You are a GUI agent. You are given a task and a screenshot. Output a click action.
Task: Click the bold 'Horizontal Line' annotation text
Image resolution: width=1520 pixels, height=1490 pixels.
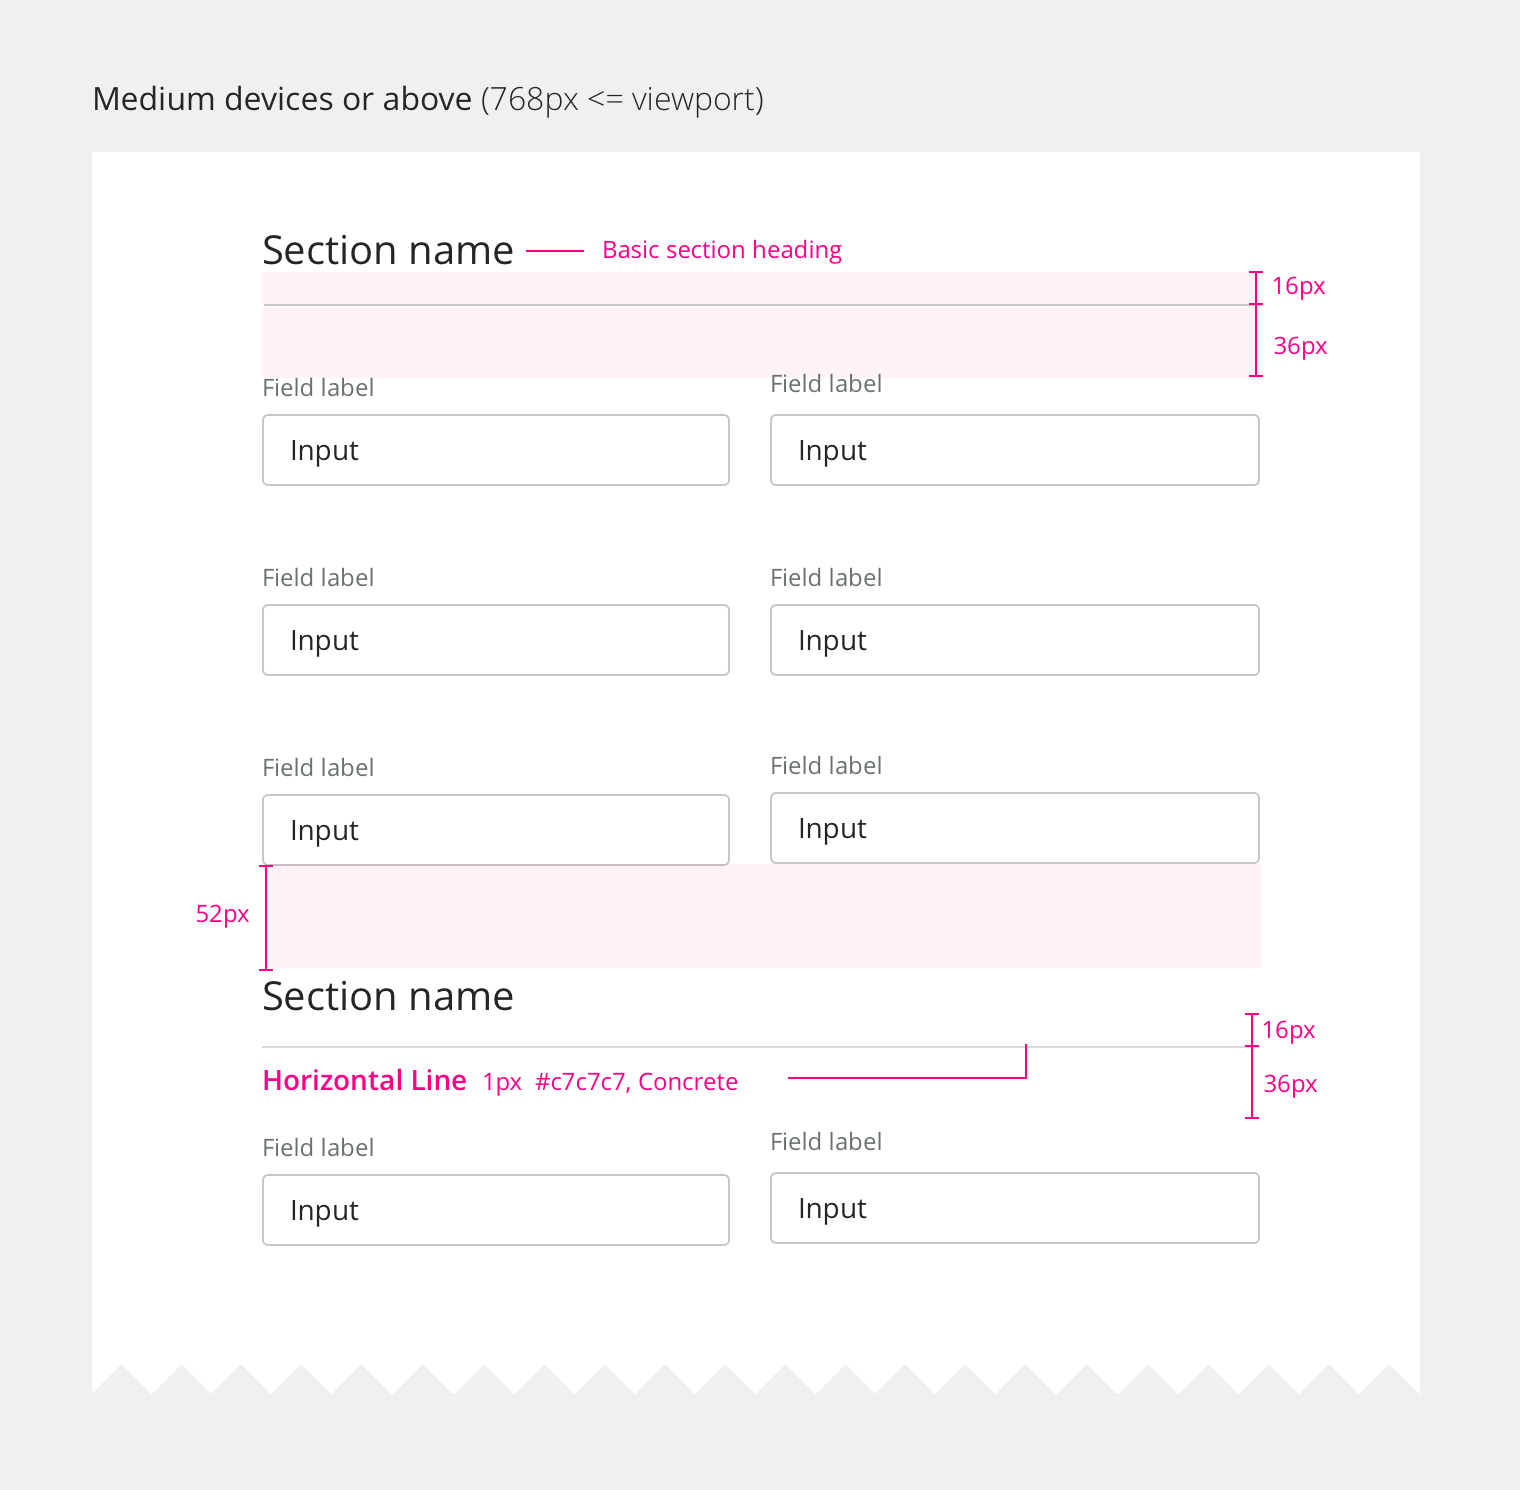tap(364, 1081)
